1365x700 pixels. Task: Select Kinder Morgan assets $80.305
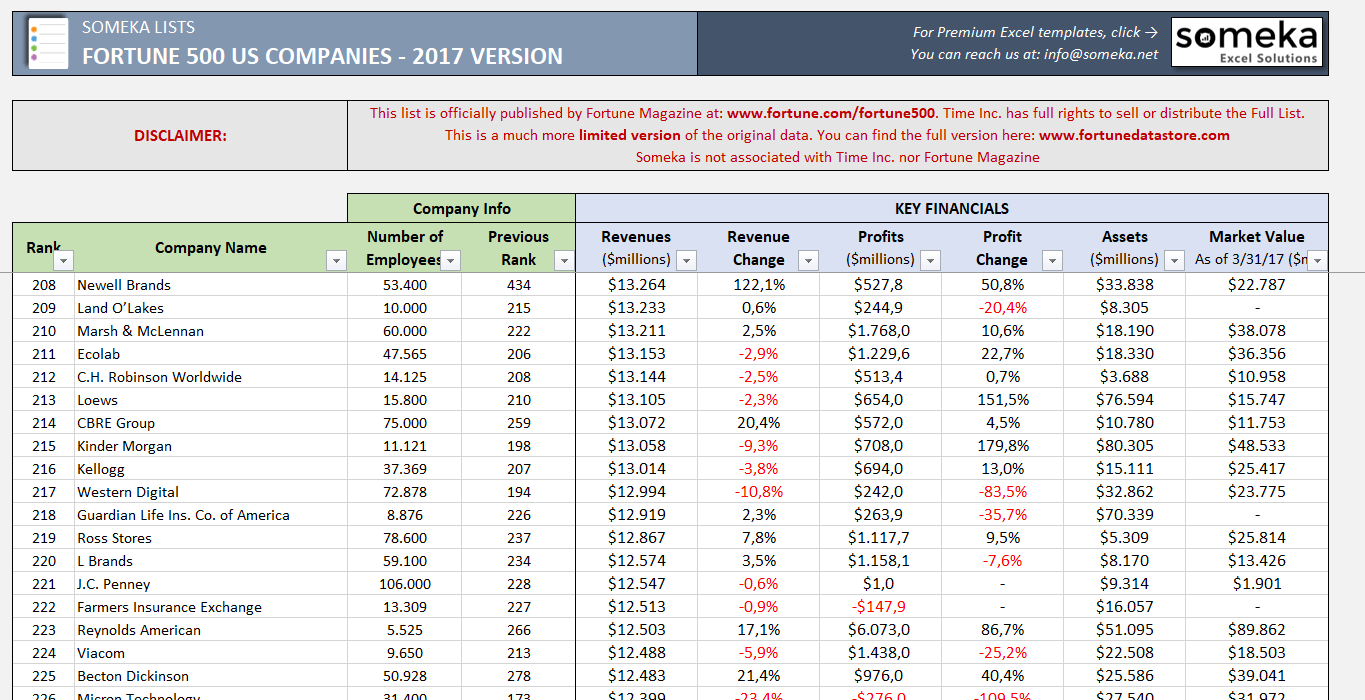tap(1125, 446)
